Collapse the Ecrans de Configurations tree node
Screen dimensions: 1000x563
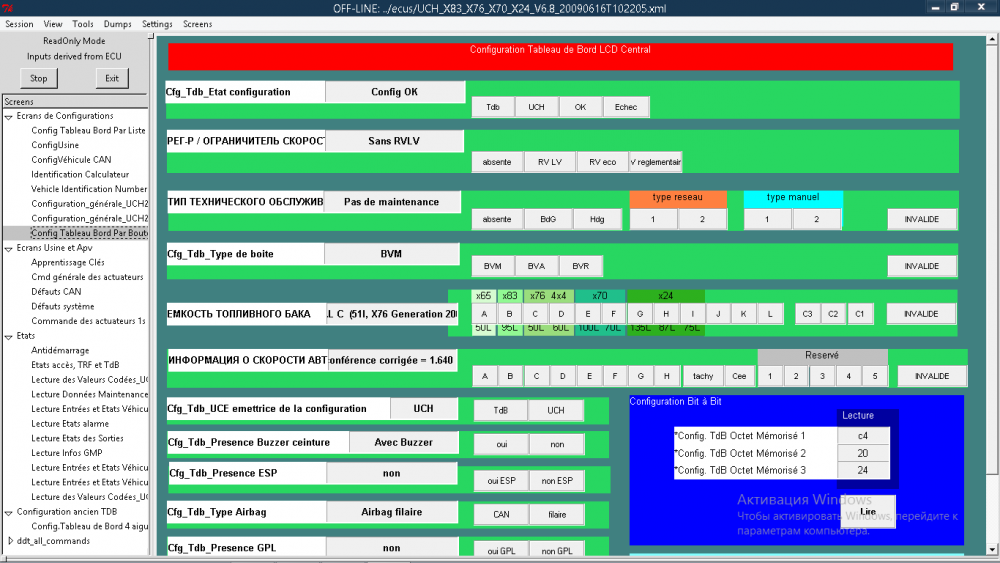9,117
